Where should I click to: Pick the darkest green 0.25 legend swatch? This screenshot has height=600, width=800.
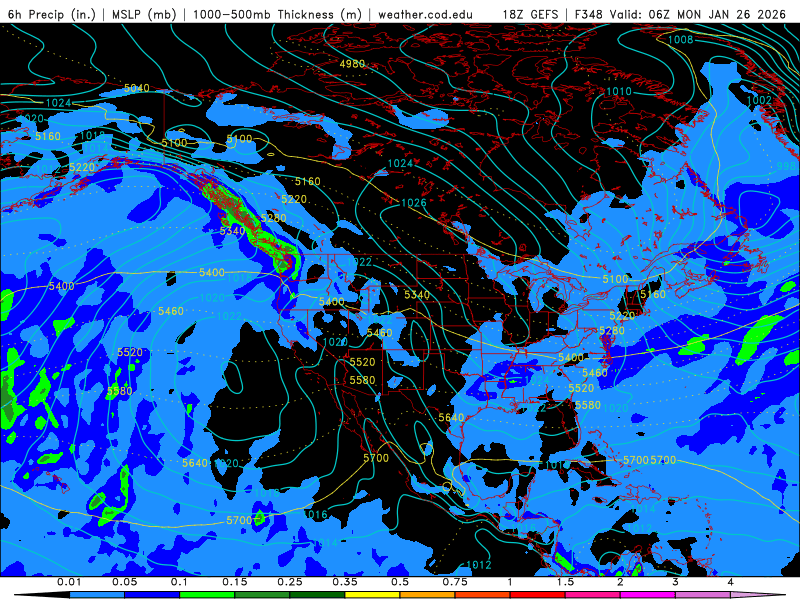point(317,595)
